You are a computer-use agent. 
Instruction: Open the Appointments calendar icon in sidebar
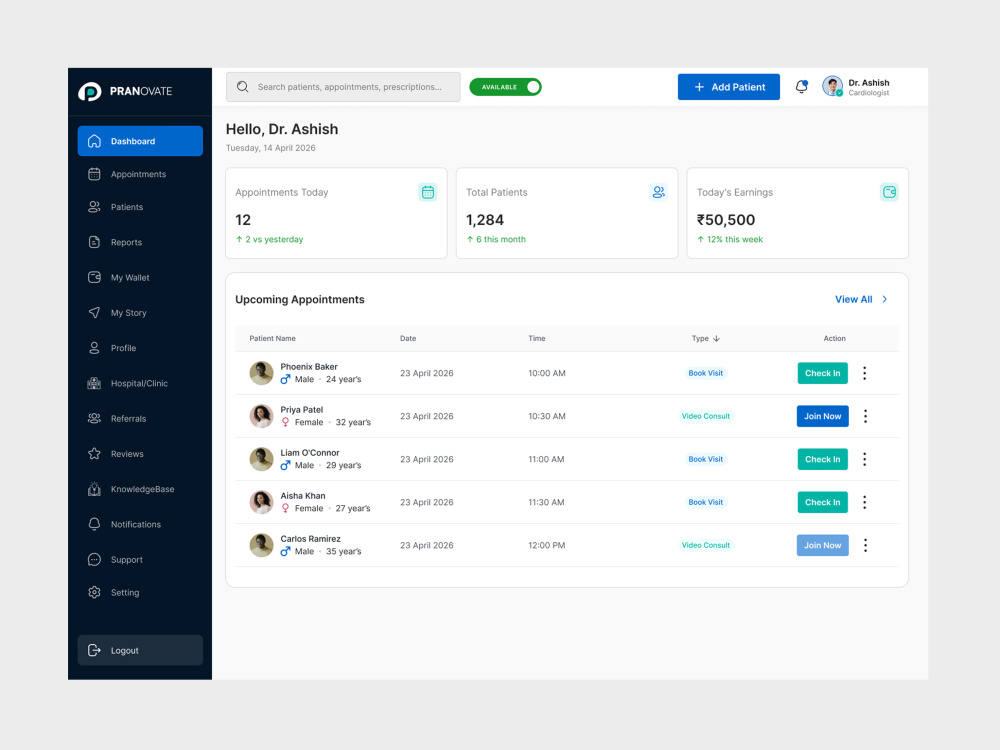94,174
